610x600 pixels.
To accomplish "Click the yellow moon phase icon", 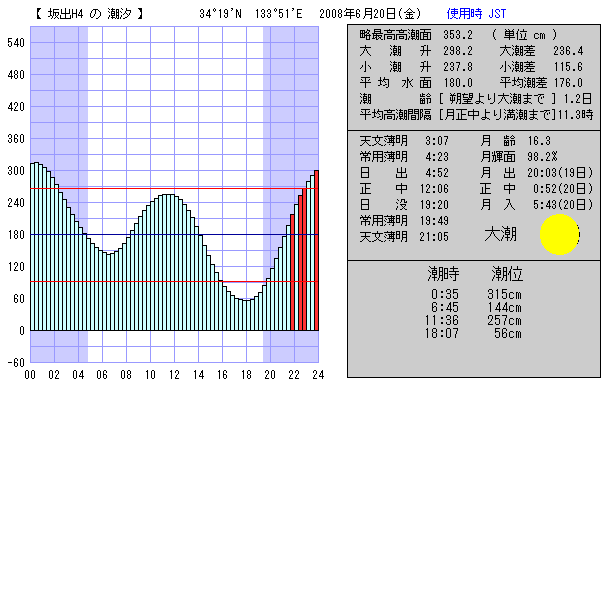I will 559,234.
